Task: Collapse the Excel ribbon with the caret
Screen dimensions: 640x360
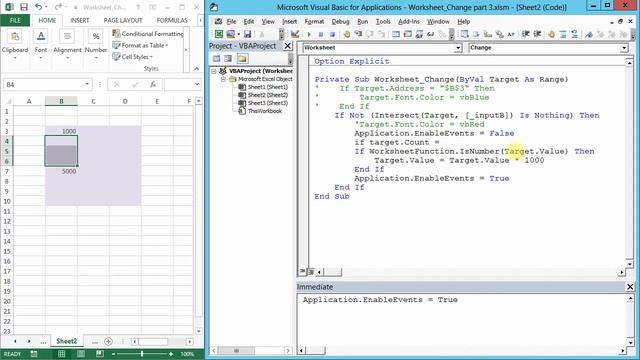Action: [196, 69]
